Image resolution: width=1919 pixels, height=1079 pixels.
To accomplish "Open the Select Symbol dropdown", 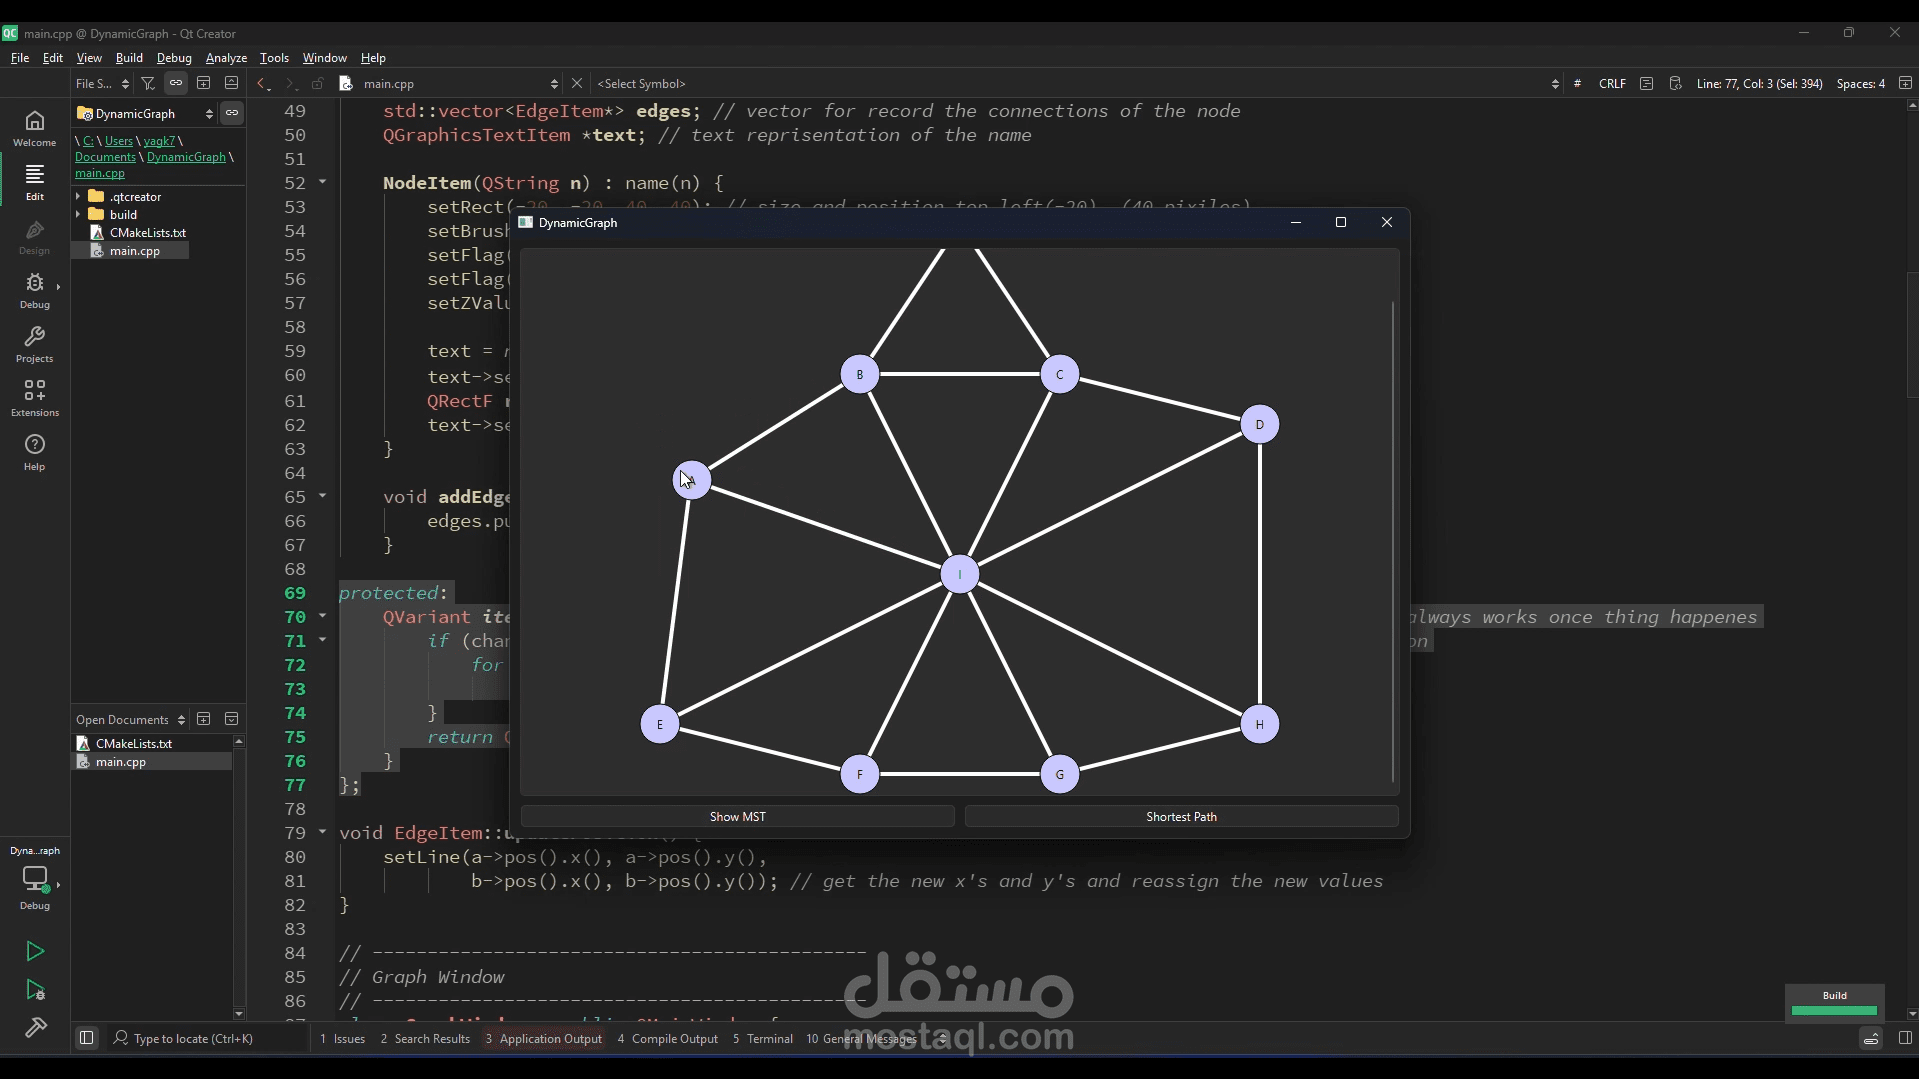I will [643, 83].
